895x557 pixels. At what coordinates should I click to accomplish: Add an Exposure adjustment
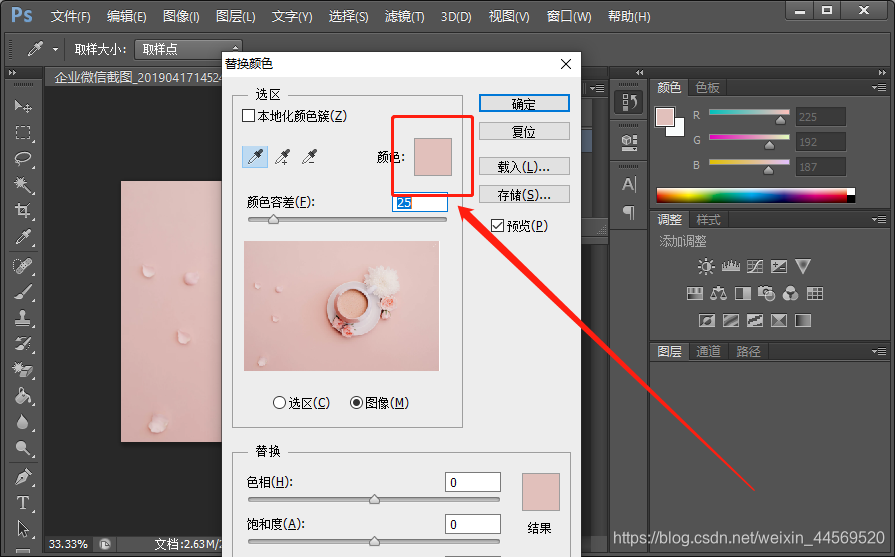point(779,267)
